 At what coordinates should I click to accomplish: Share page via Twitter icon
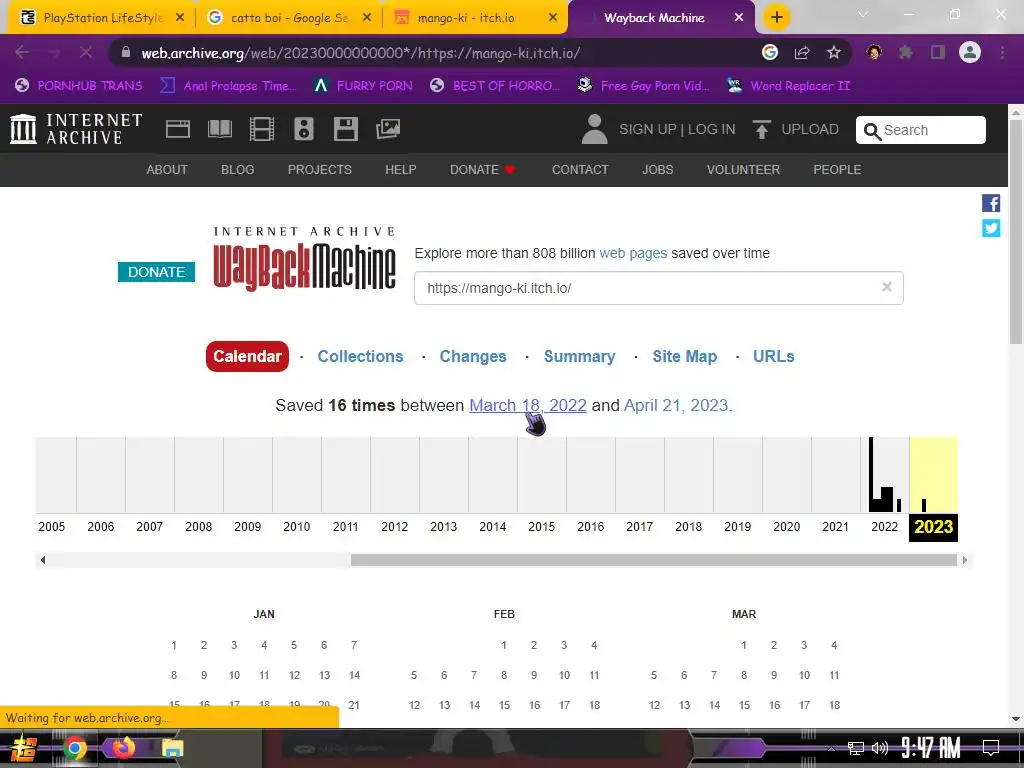click(991, 228)
